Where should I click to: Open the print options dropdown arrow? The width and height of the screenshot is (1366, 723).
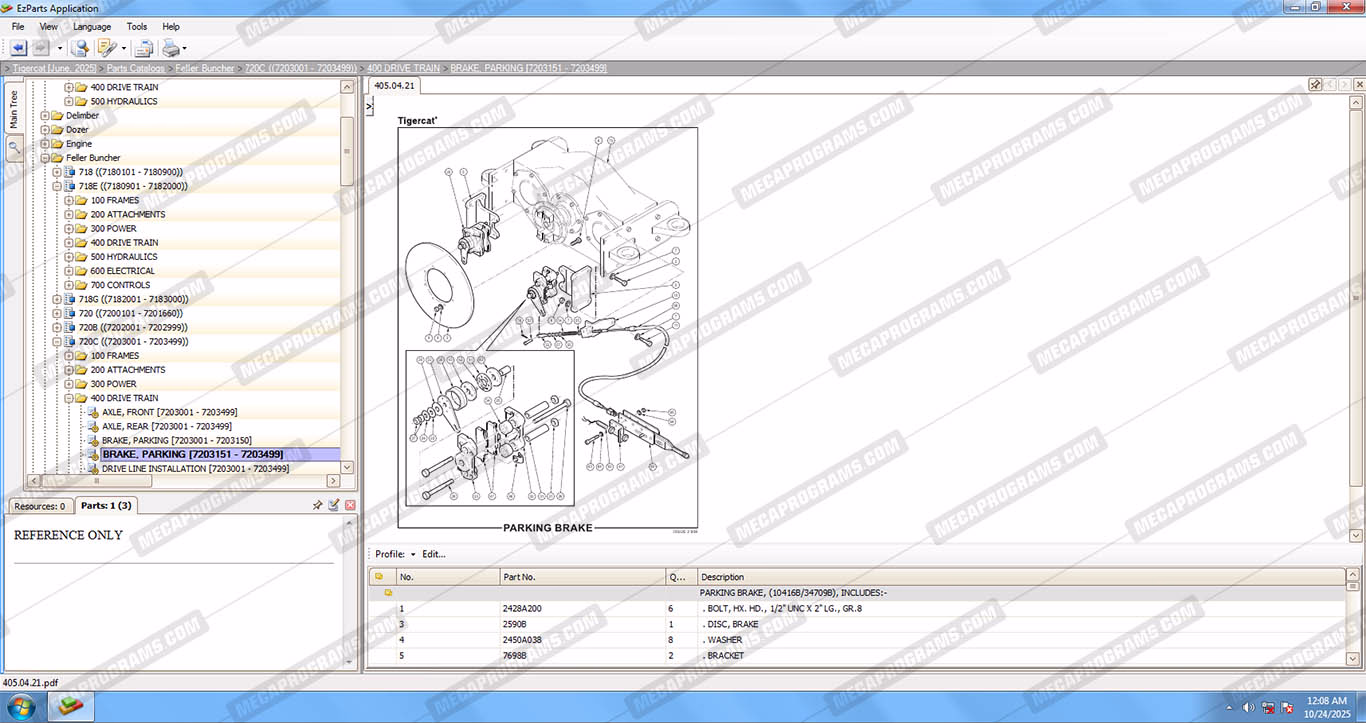point(185,48)
